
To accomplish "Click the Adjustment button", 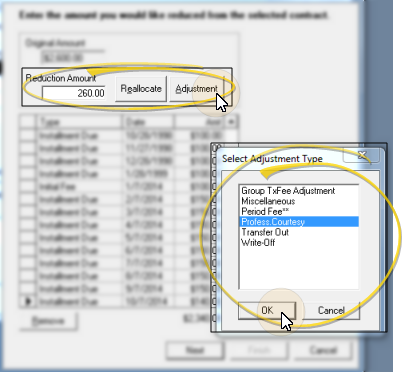I will point(197,89).
